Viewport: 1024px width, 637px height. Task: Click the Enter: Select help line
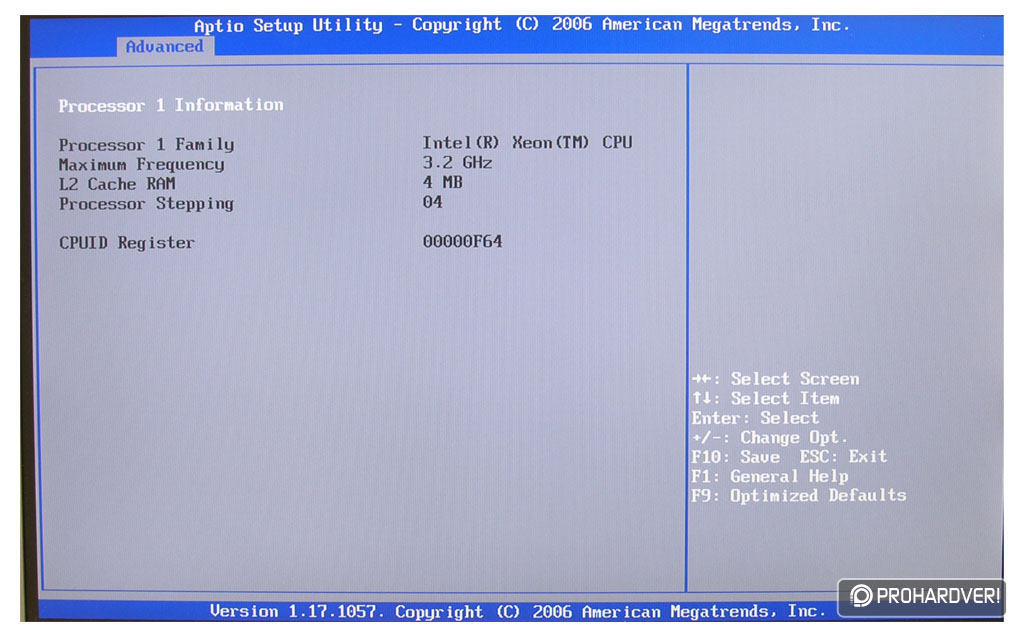click(755, 418)
